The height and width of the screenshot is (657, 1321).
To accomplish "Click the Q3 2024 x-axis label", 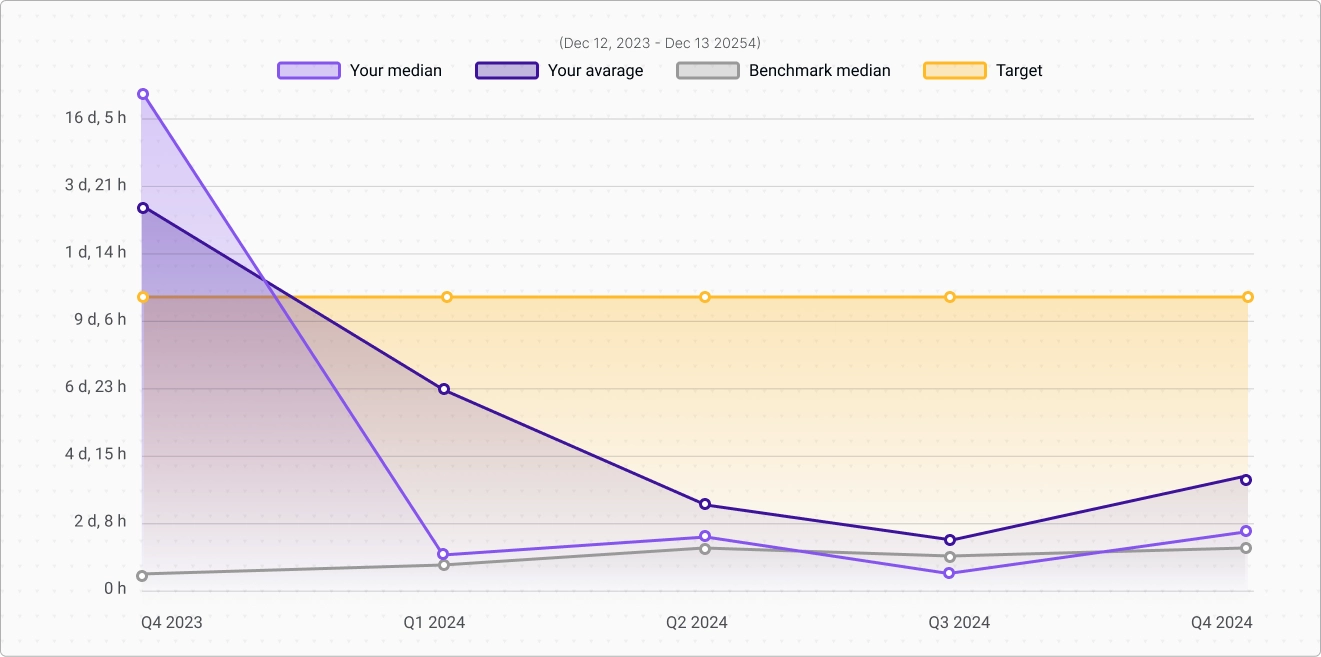I will coord(959,622).
